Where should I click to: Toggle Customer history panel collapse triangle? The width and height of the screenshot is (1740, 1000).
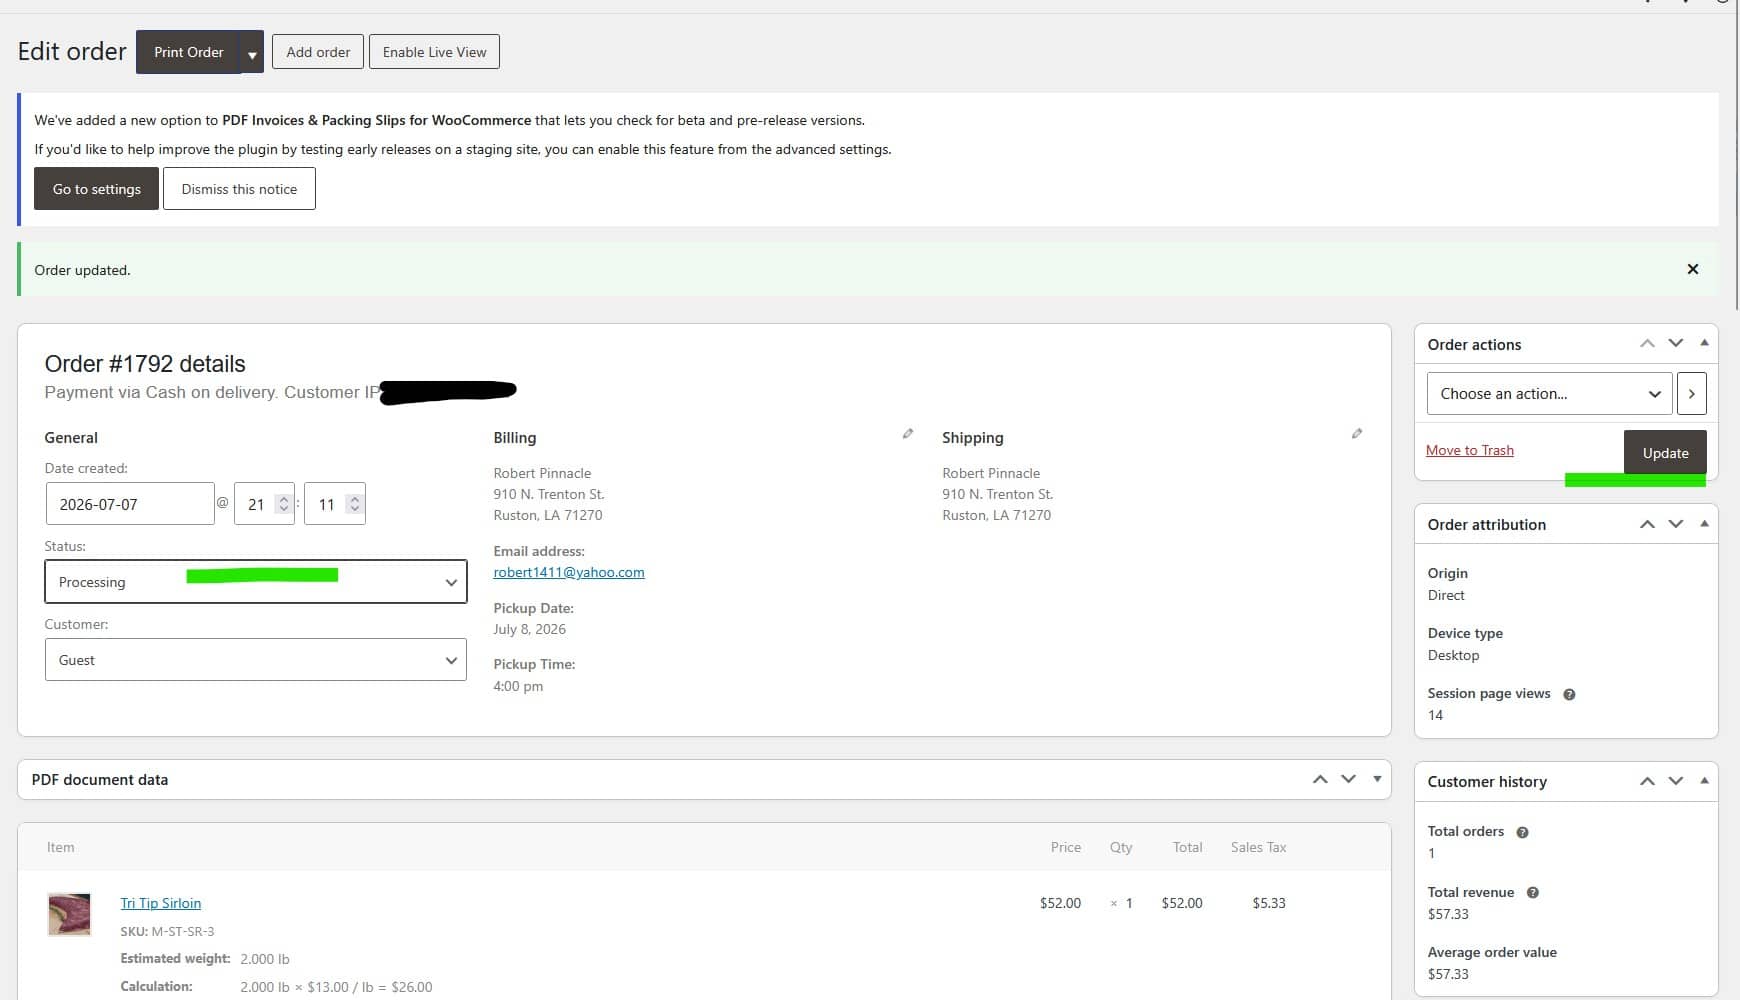(x=1704, y=781)
